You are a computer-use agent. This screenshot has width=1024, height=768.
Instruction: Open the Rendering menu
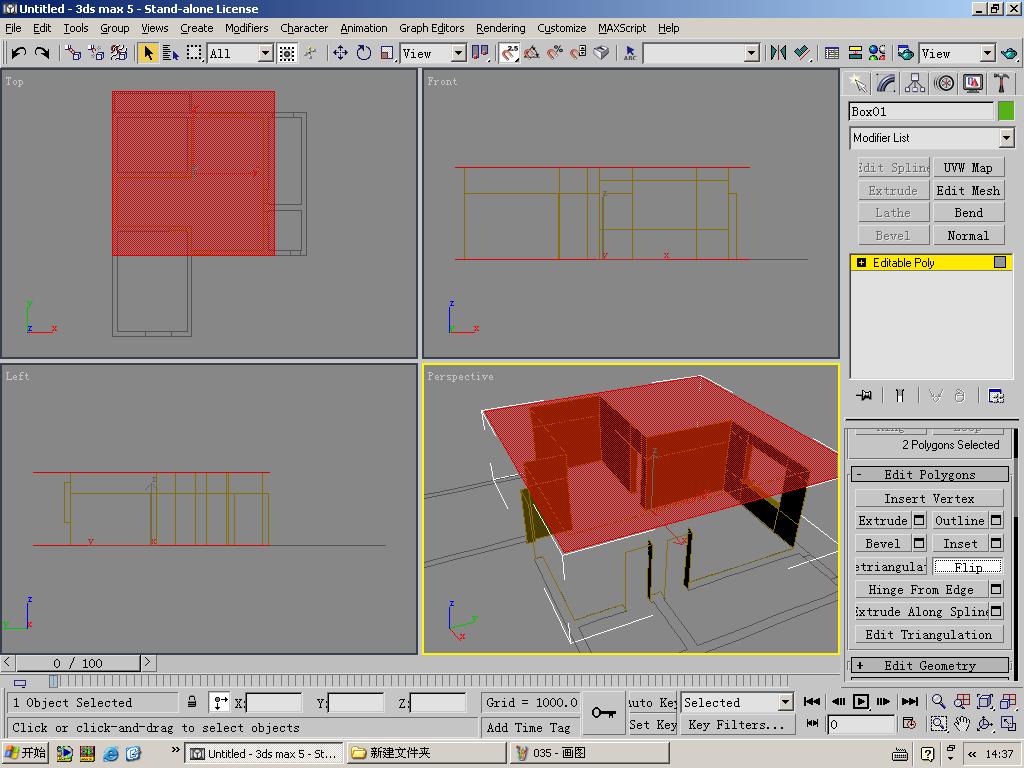tap(500, 28)
